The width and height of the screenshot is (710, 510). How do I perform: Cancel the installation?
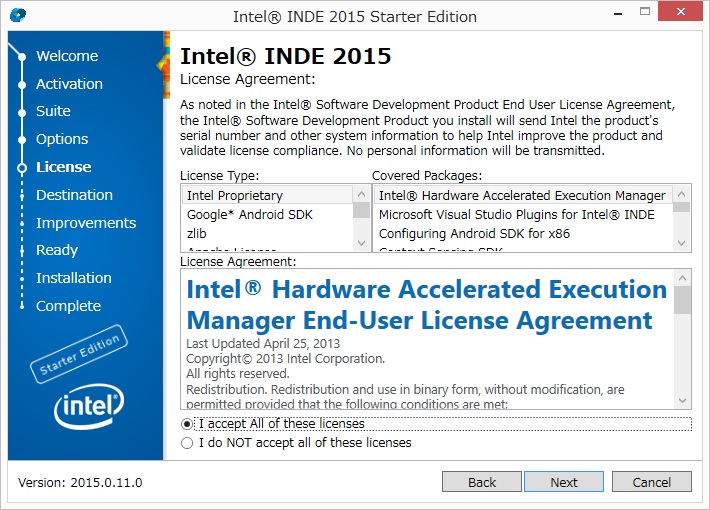pyautogui.click(x=651, y=482)
